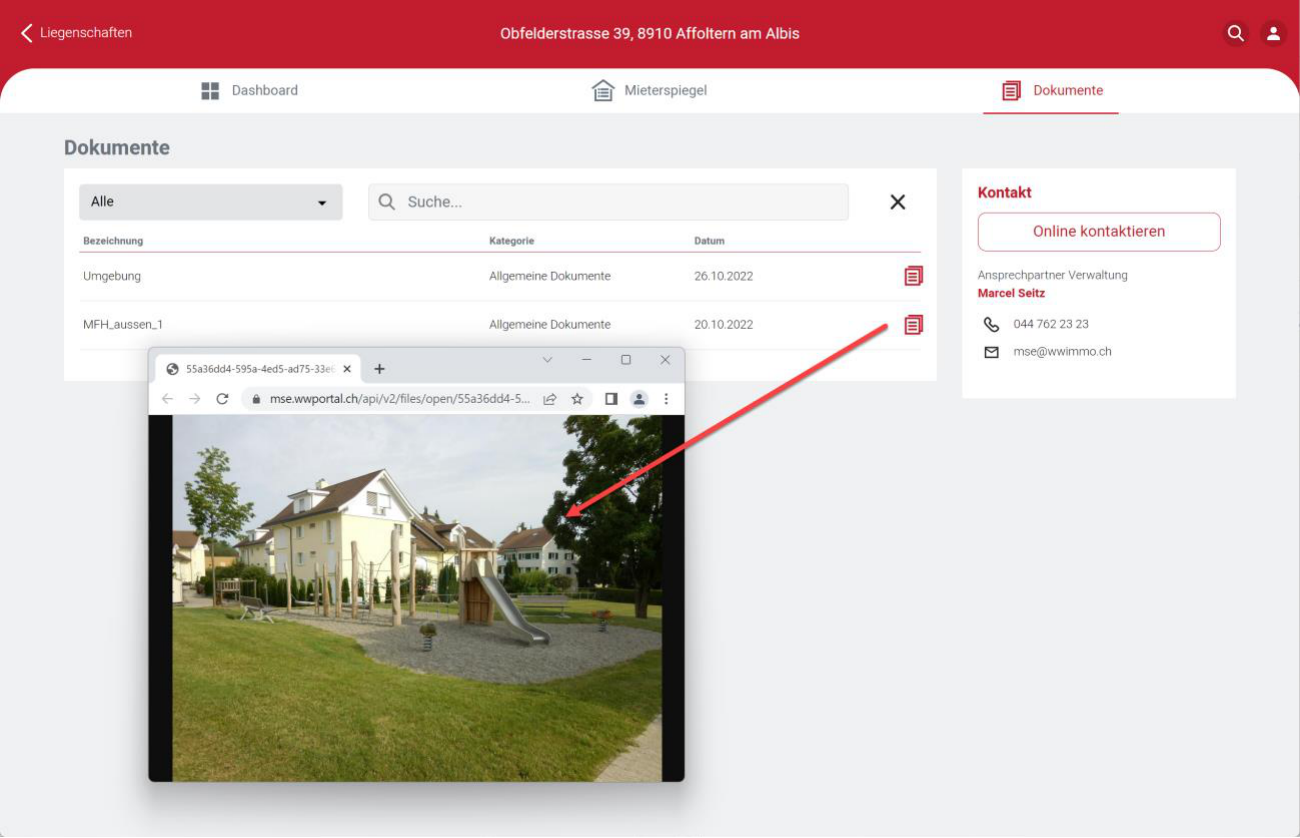Click the mail icon beside mse@wwimmo.ch
The width and height of the screenshot is (1300, 838).
coord(991,352)
